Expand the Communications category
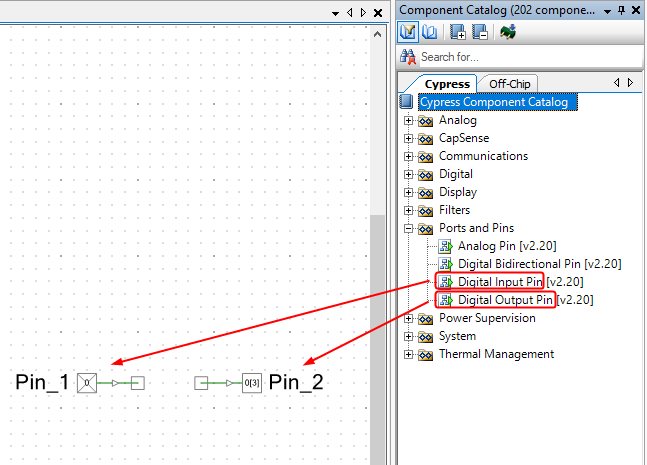Image resolution: width=647 pixels, height=465 pixels. pyautogui.click(x=408, y=157)
